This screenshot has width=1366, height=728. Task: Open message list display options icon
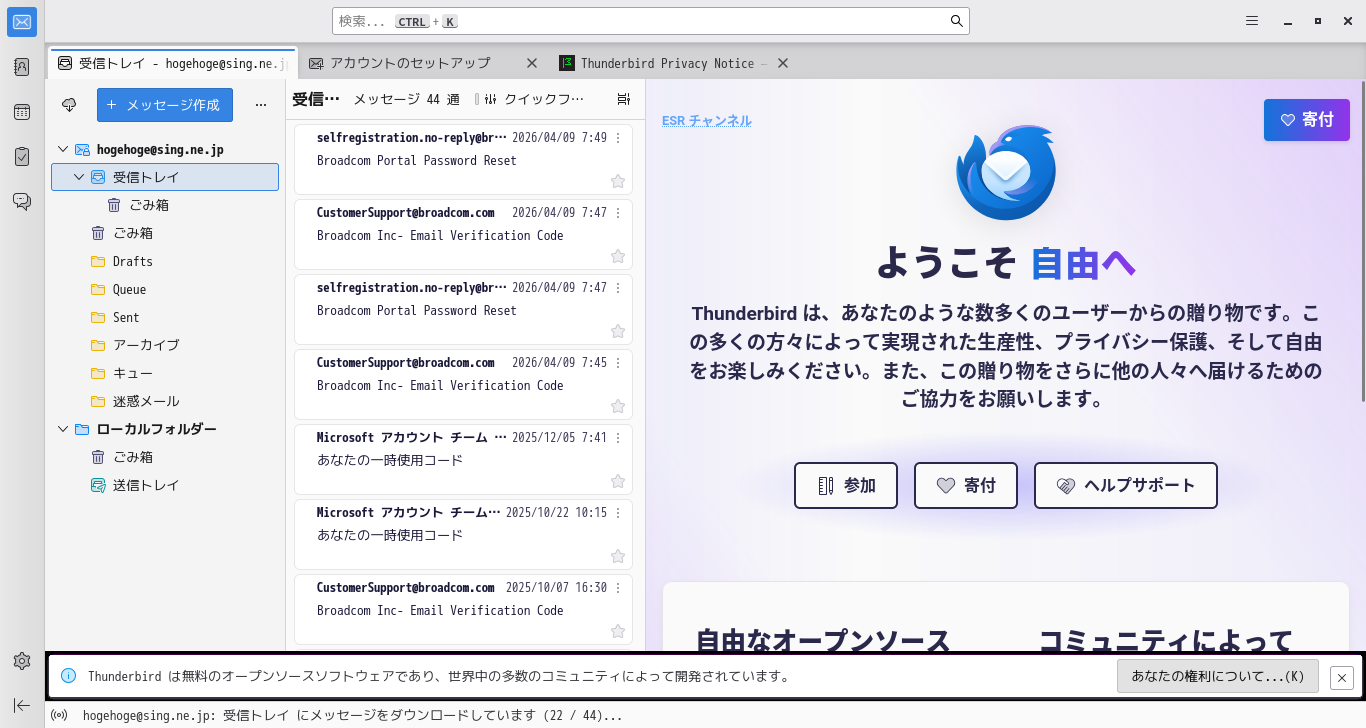(x=624, y=99)
